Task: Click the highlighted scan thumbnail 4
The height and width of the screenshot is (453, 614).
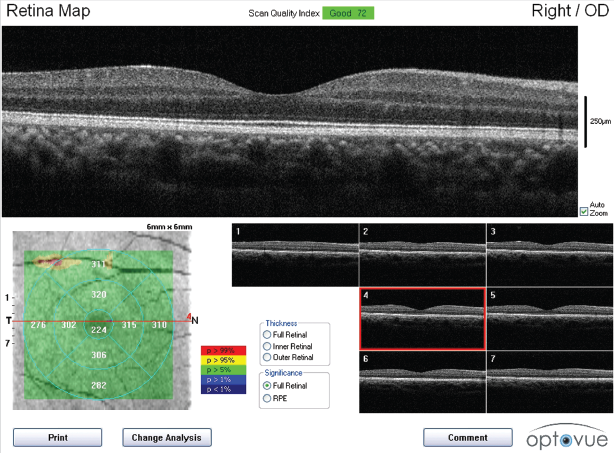Action: coord(421,316)
